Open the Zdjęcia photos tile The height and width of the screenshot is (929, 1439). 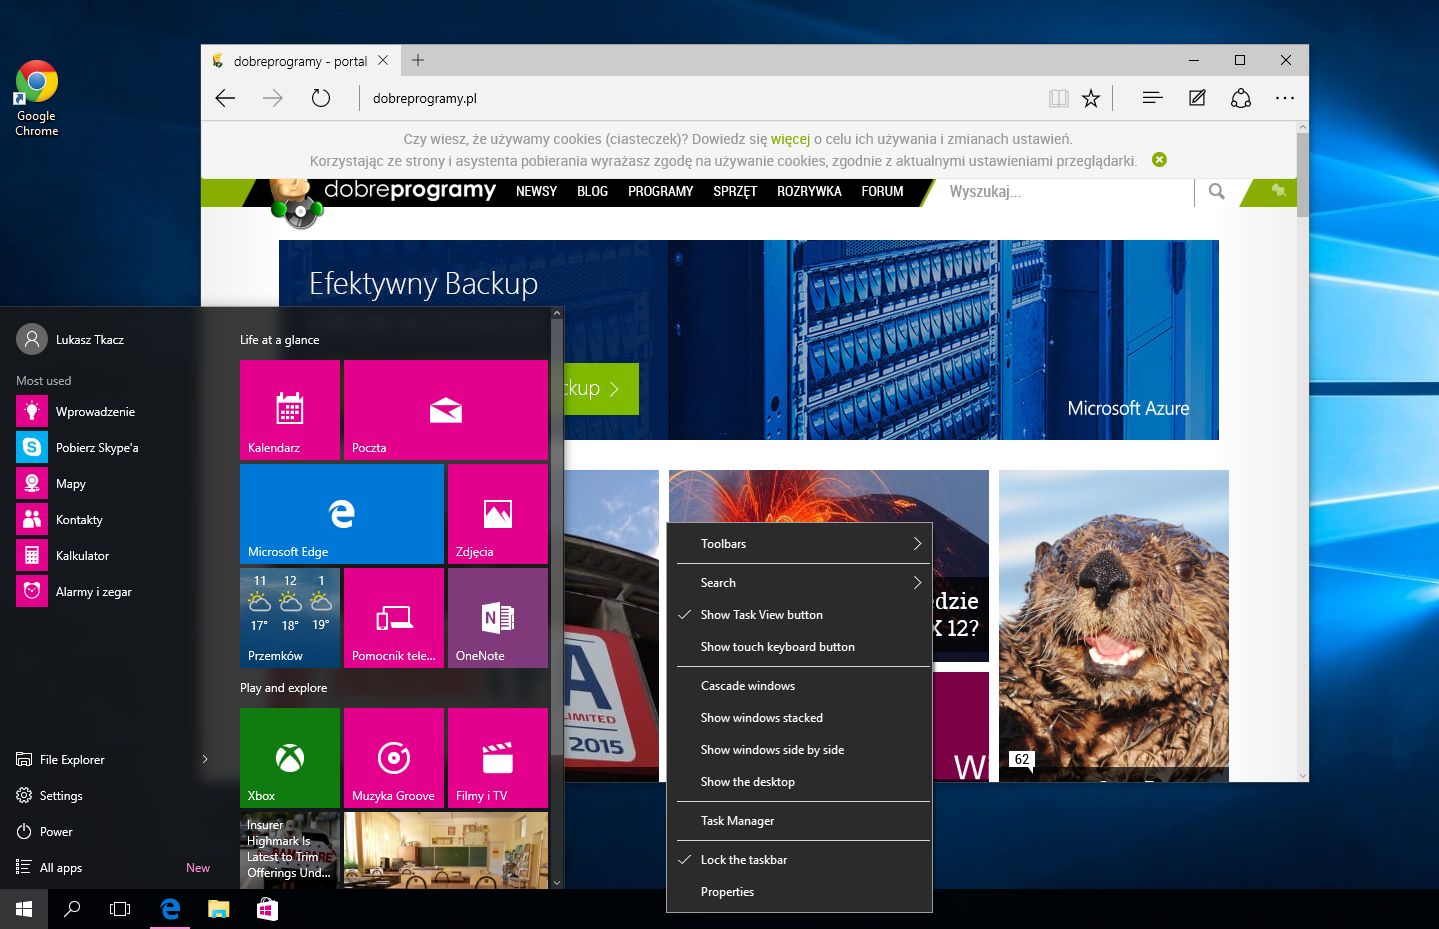point(498,514)
